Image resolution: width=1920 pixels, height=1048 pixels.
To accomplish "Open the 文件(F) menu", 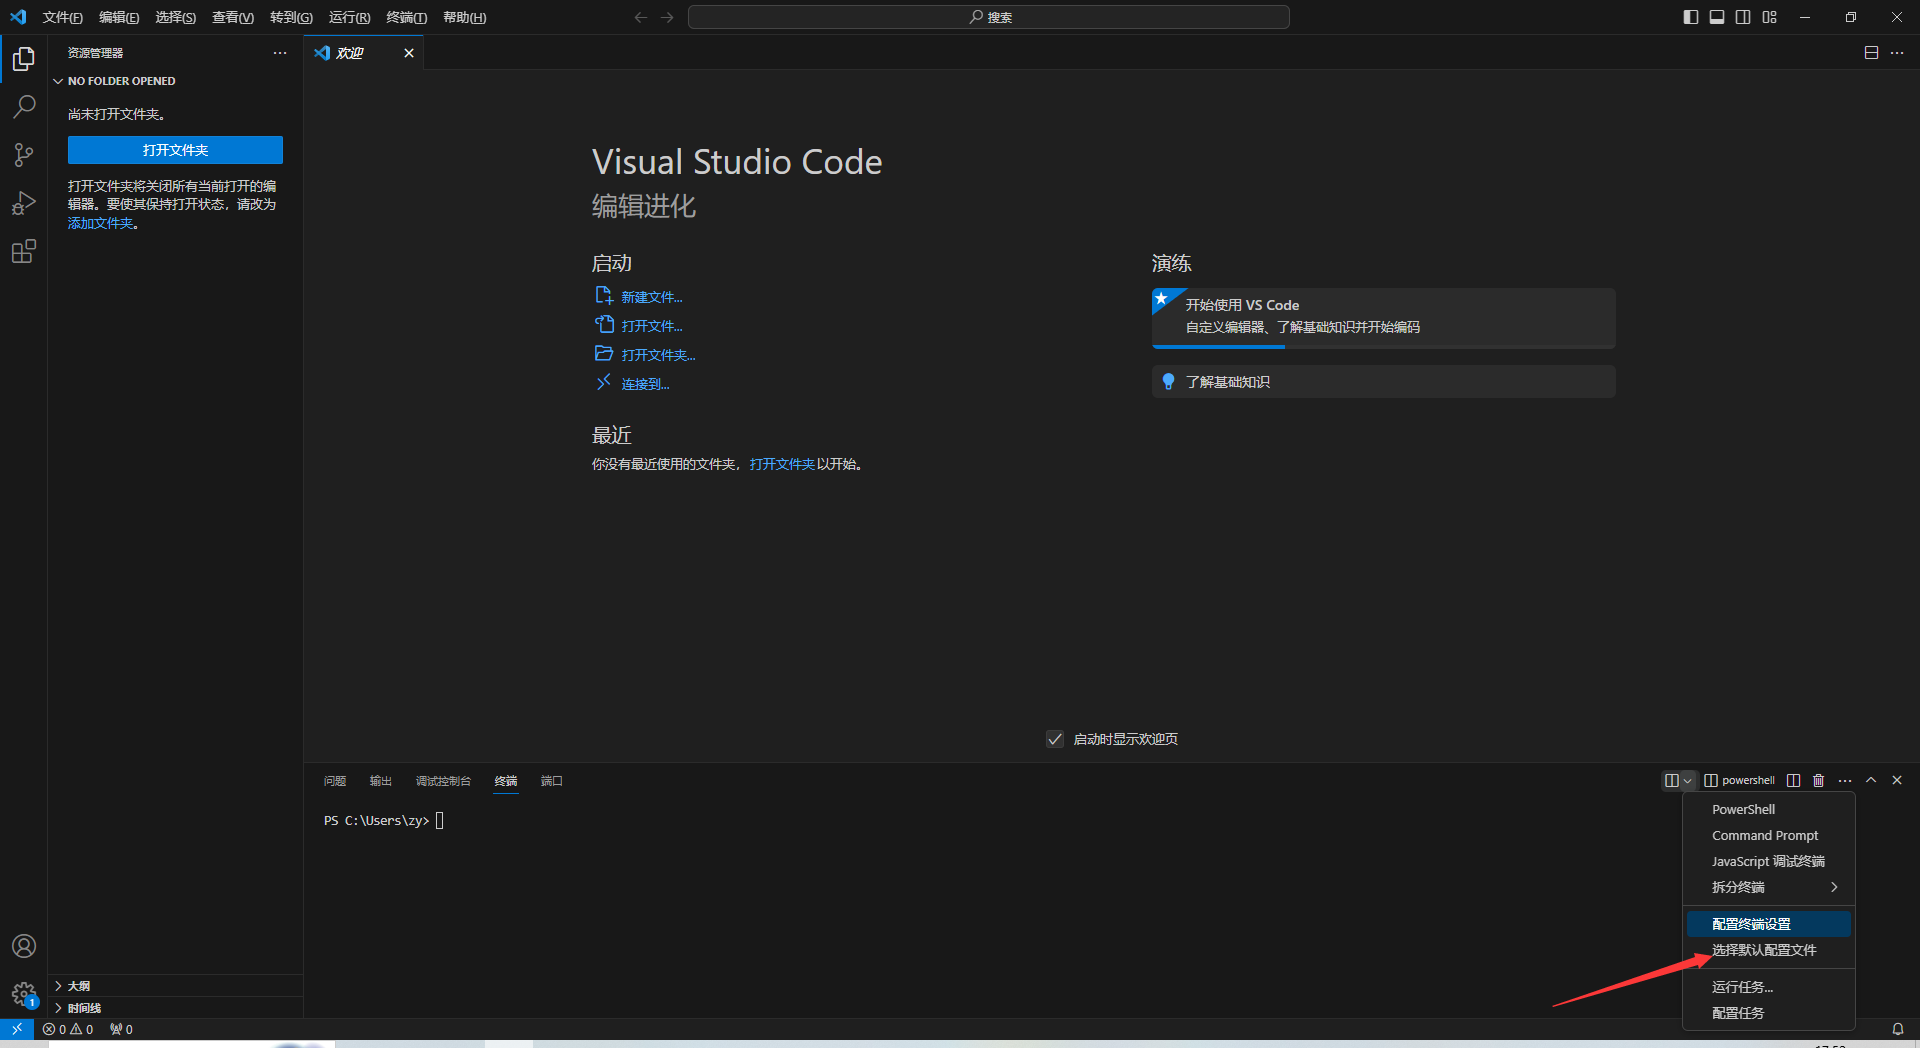I will pos(62,17).
